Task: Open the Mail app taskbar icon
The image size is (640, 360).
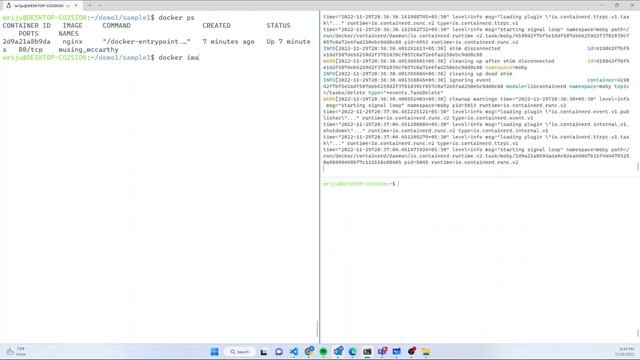Action: [x=397, y=352]
